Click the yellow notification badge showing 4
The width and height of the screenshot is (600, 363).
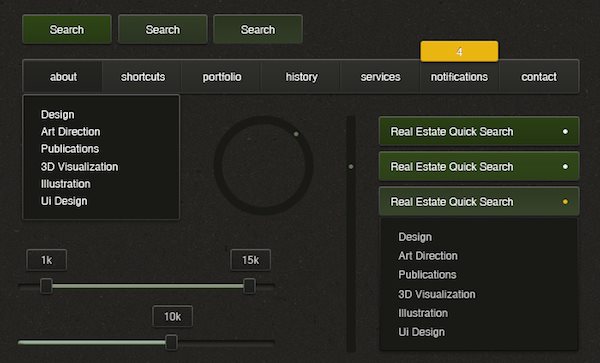459,52
